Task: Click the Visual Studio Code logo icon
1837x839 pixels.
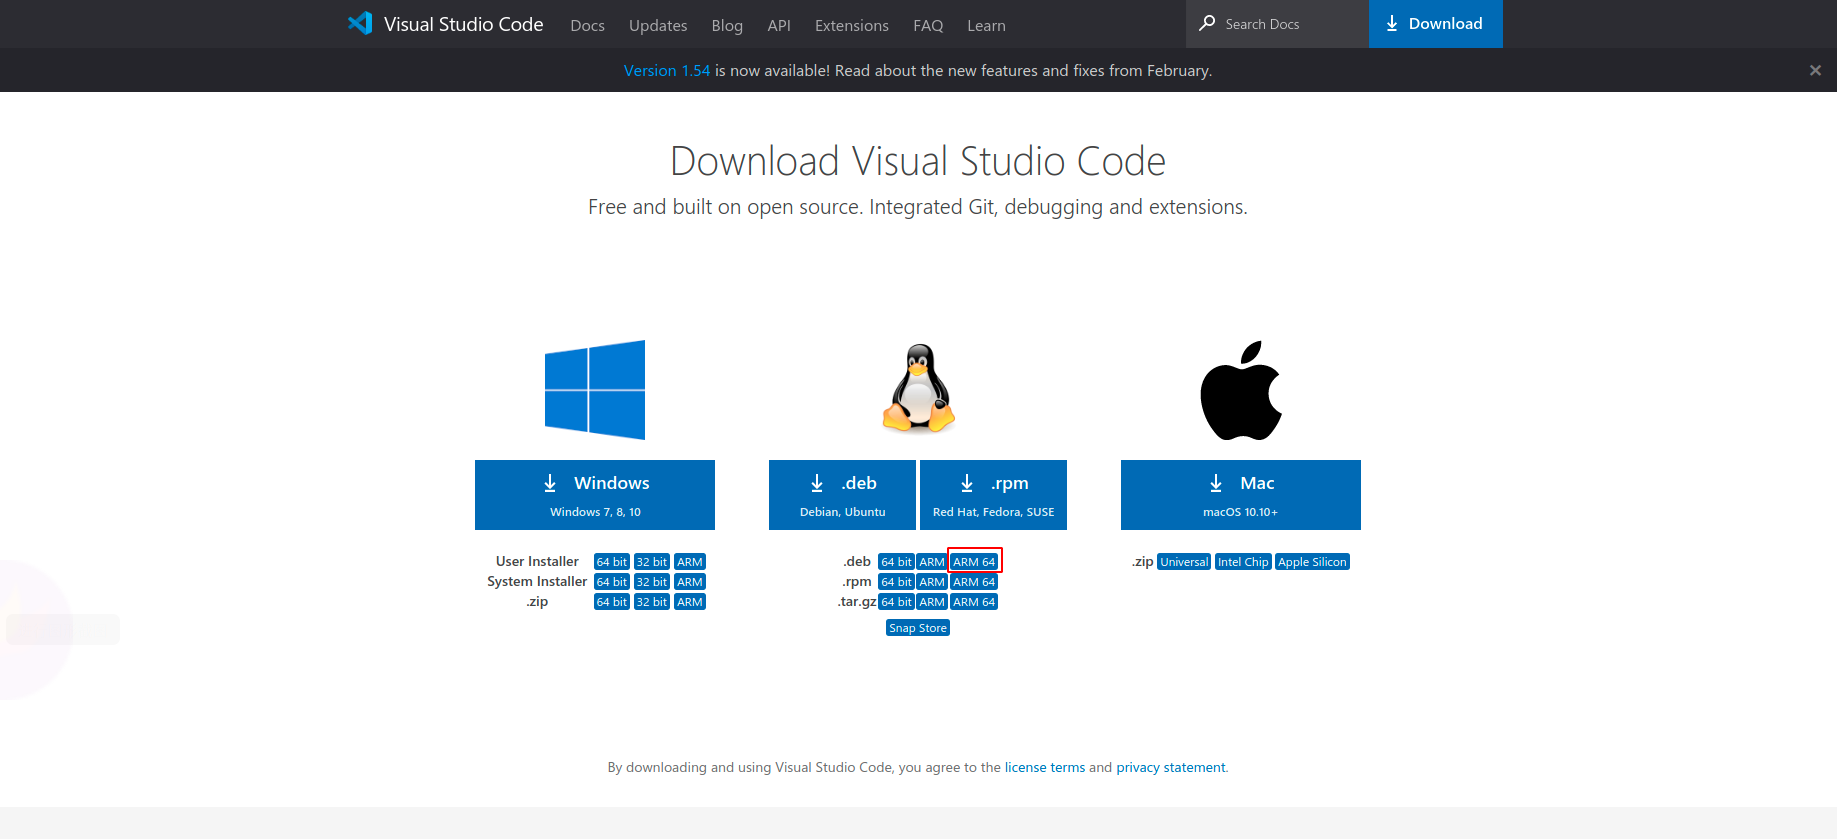Action: tap(360, 23)
